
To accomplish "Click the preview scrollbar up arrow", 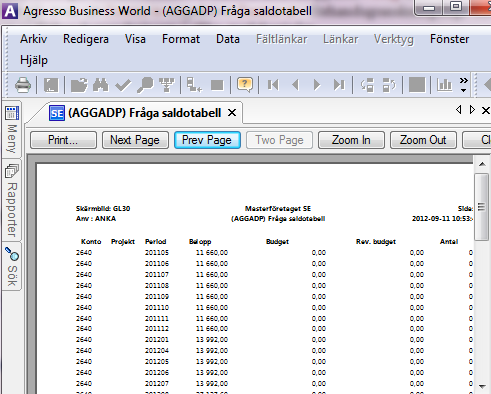I will pyautogui.click(x=482, y=164).
